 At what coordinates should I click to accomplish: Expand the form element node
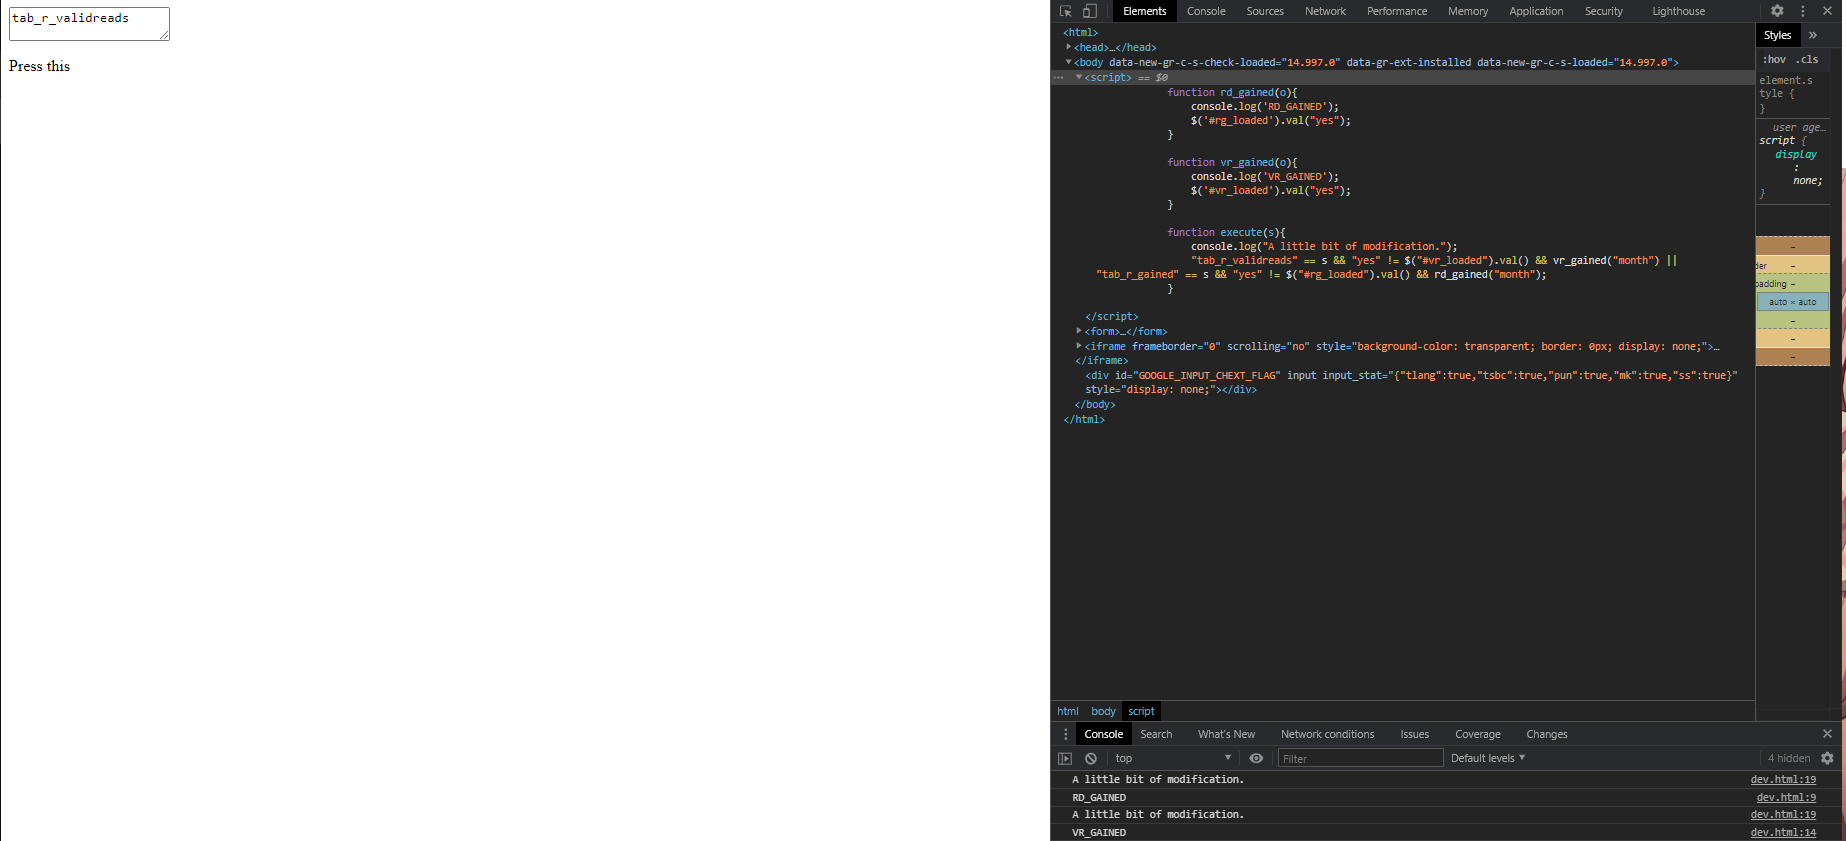coord(1079,331)
